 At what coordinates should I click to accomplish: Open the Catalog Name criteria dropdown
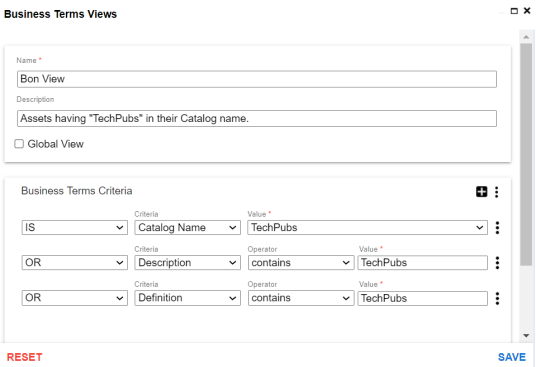click(187, 228)
